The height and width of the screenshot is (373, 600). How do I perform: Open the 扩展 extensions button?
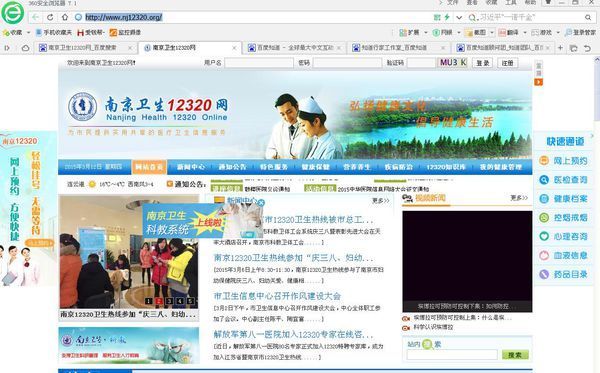(409, 33)
